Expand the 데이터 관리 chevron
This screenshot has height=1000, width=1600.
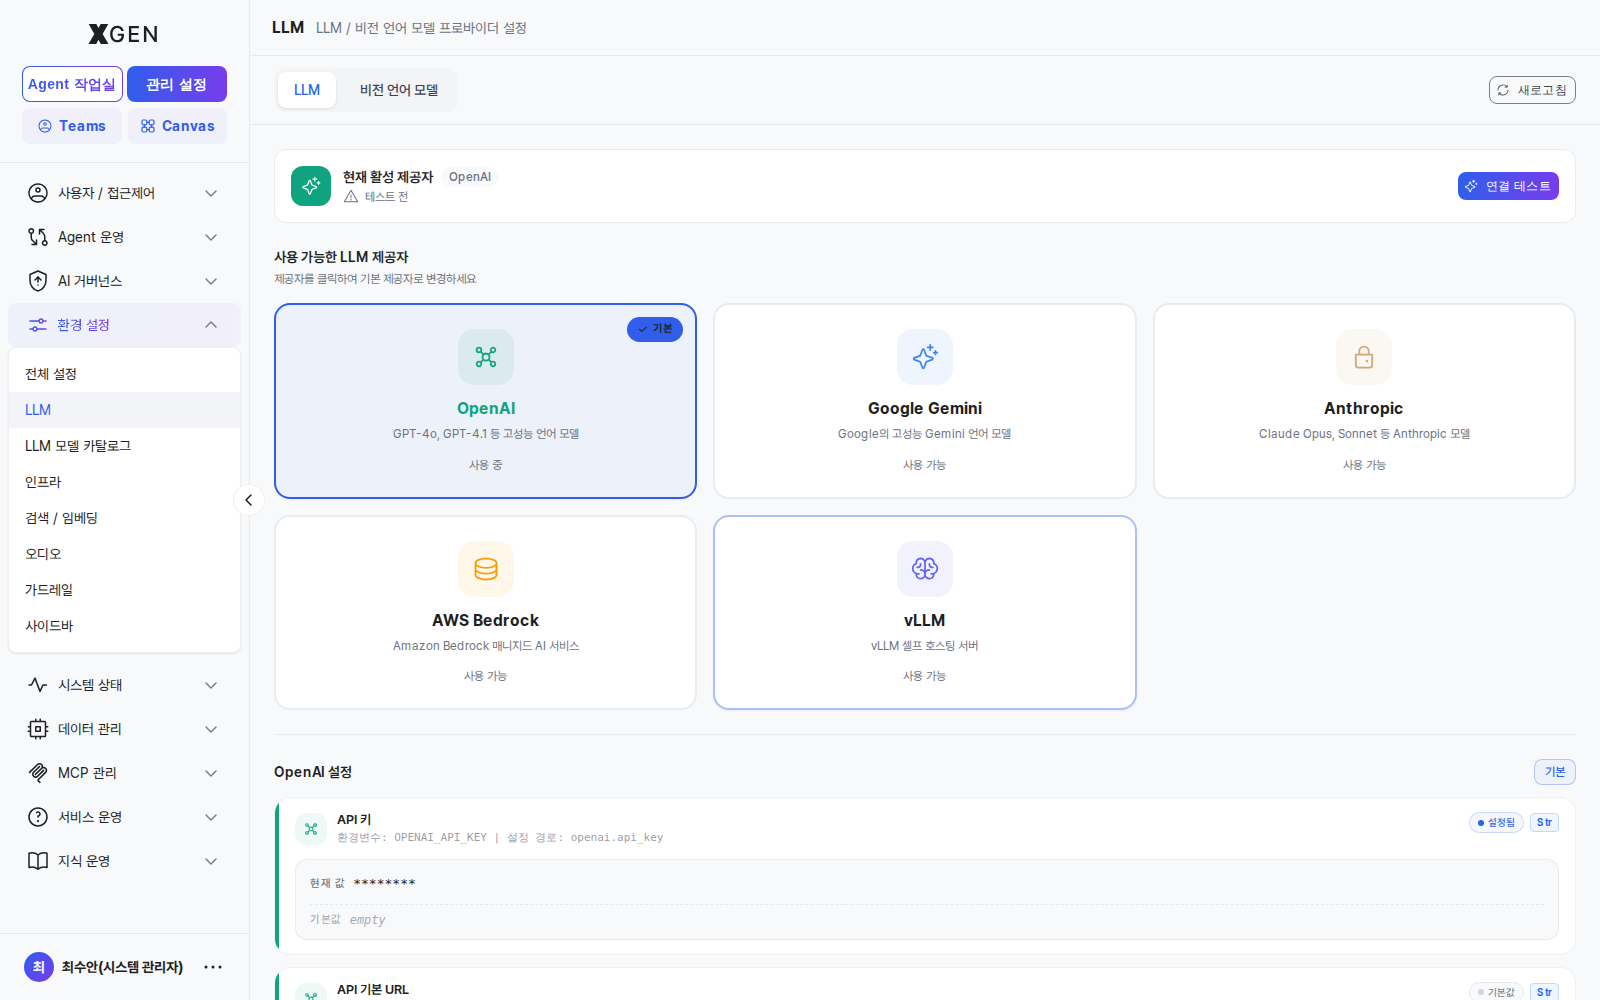pyautogui.click(x=211, y=729)
